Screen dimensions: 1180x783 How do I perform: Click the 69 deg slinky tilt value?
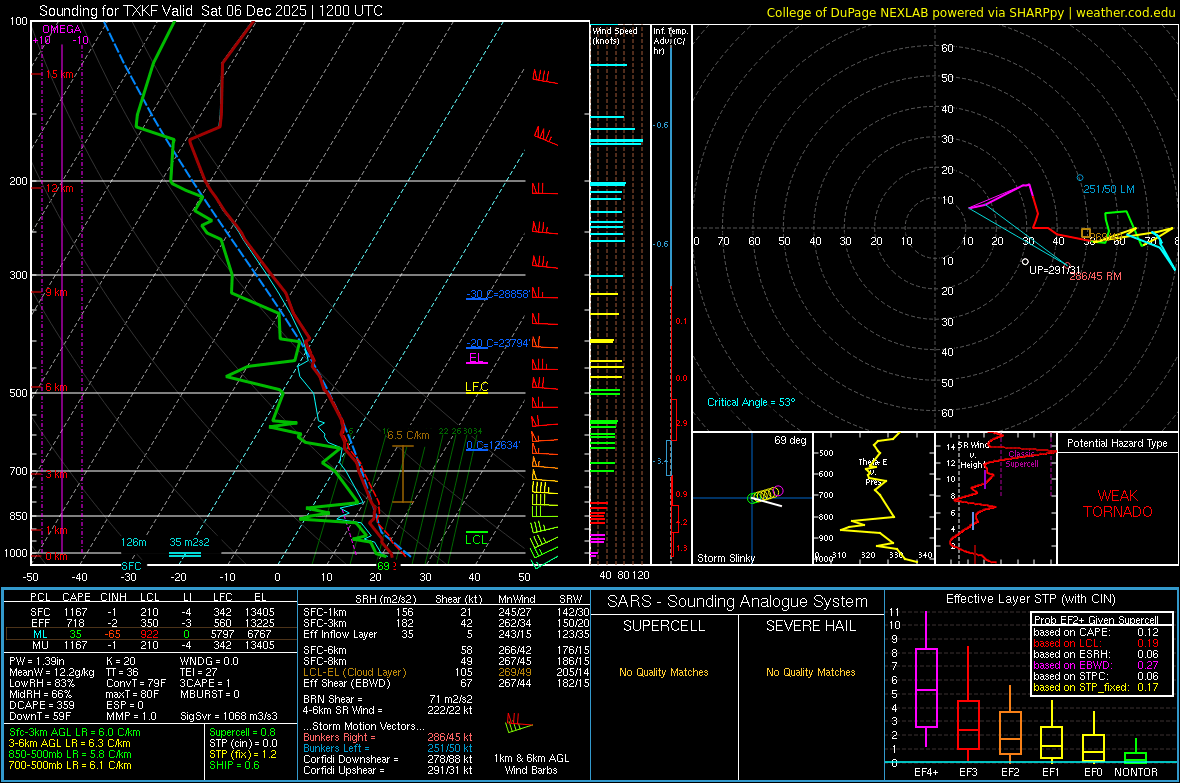[790, 440]
